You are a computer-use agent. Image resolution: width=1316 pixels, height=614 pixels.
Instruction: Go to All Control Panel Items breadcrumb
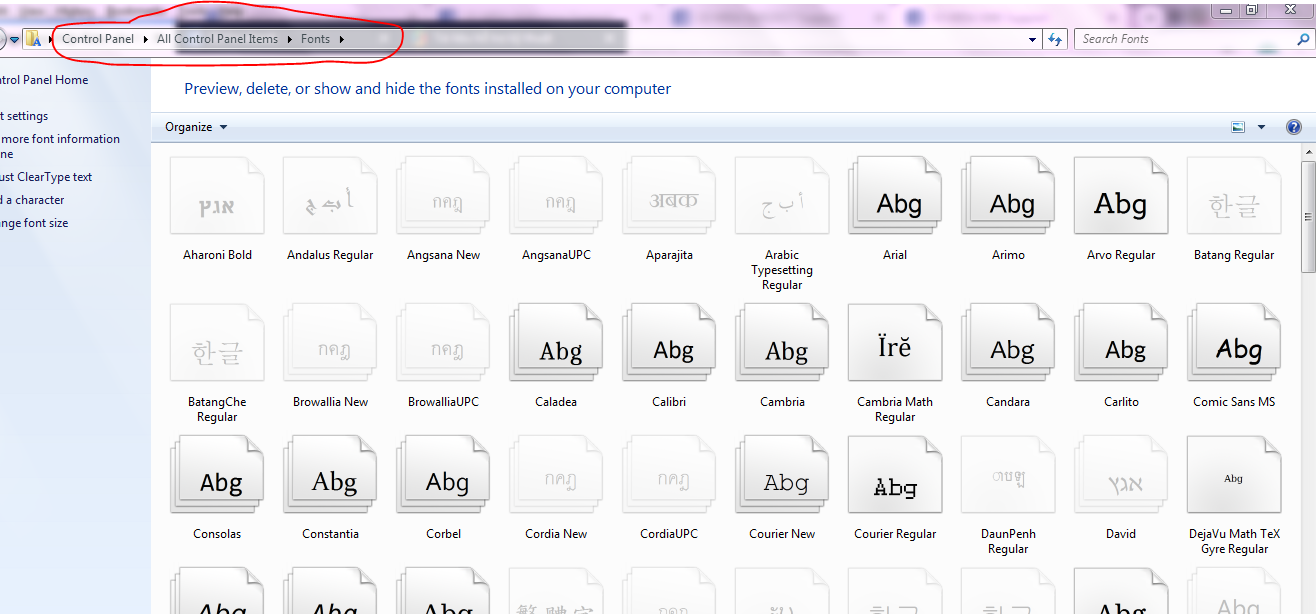click(x=217, y=39)
